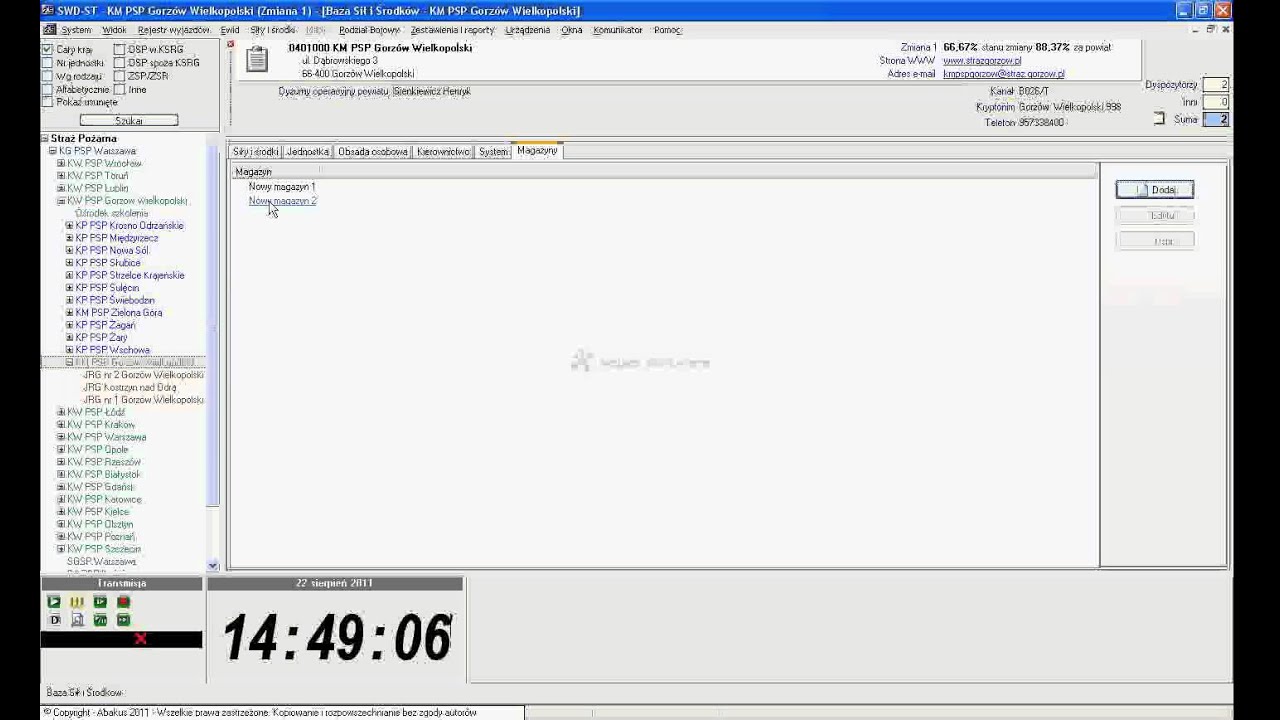The image size is (1280, 720).
Task: Click the green 7/0 icon in Transmisja
Action: click(x=100, y=620)
